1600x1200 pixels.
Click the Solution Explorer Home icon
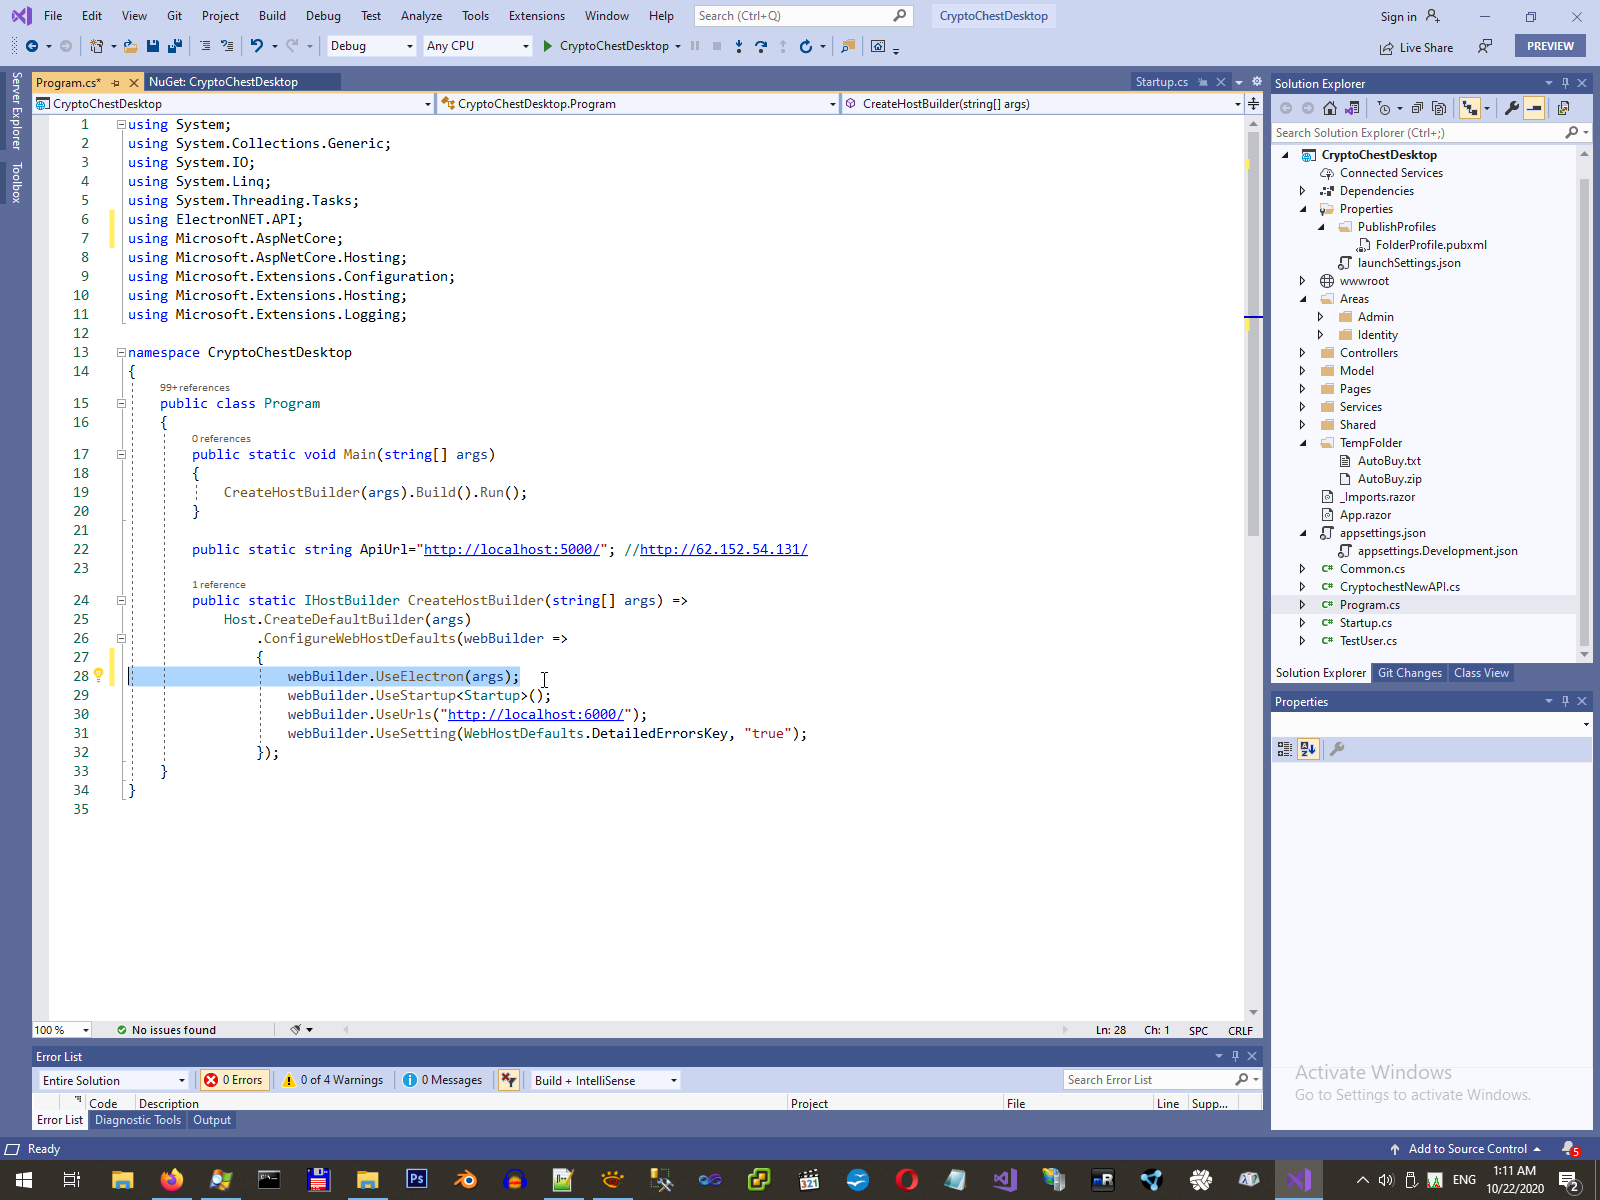click(1329, 108)
